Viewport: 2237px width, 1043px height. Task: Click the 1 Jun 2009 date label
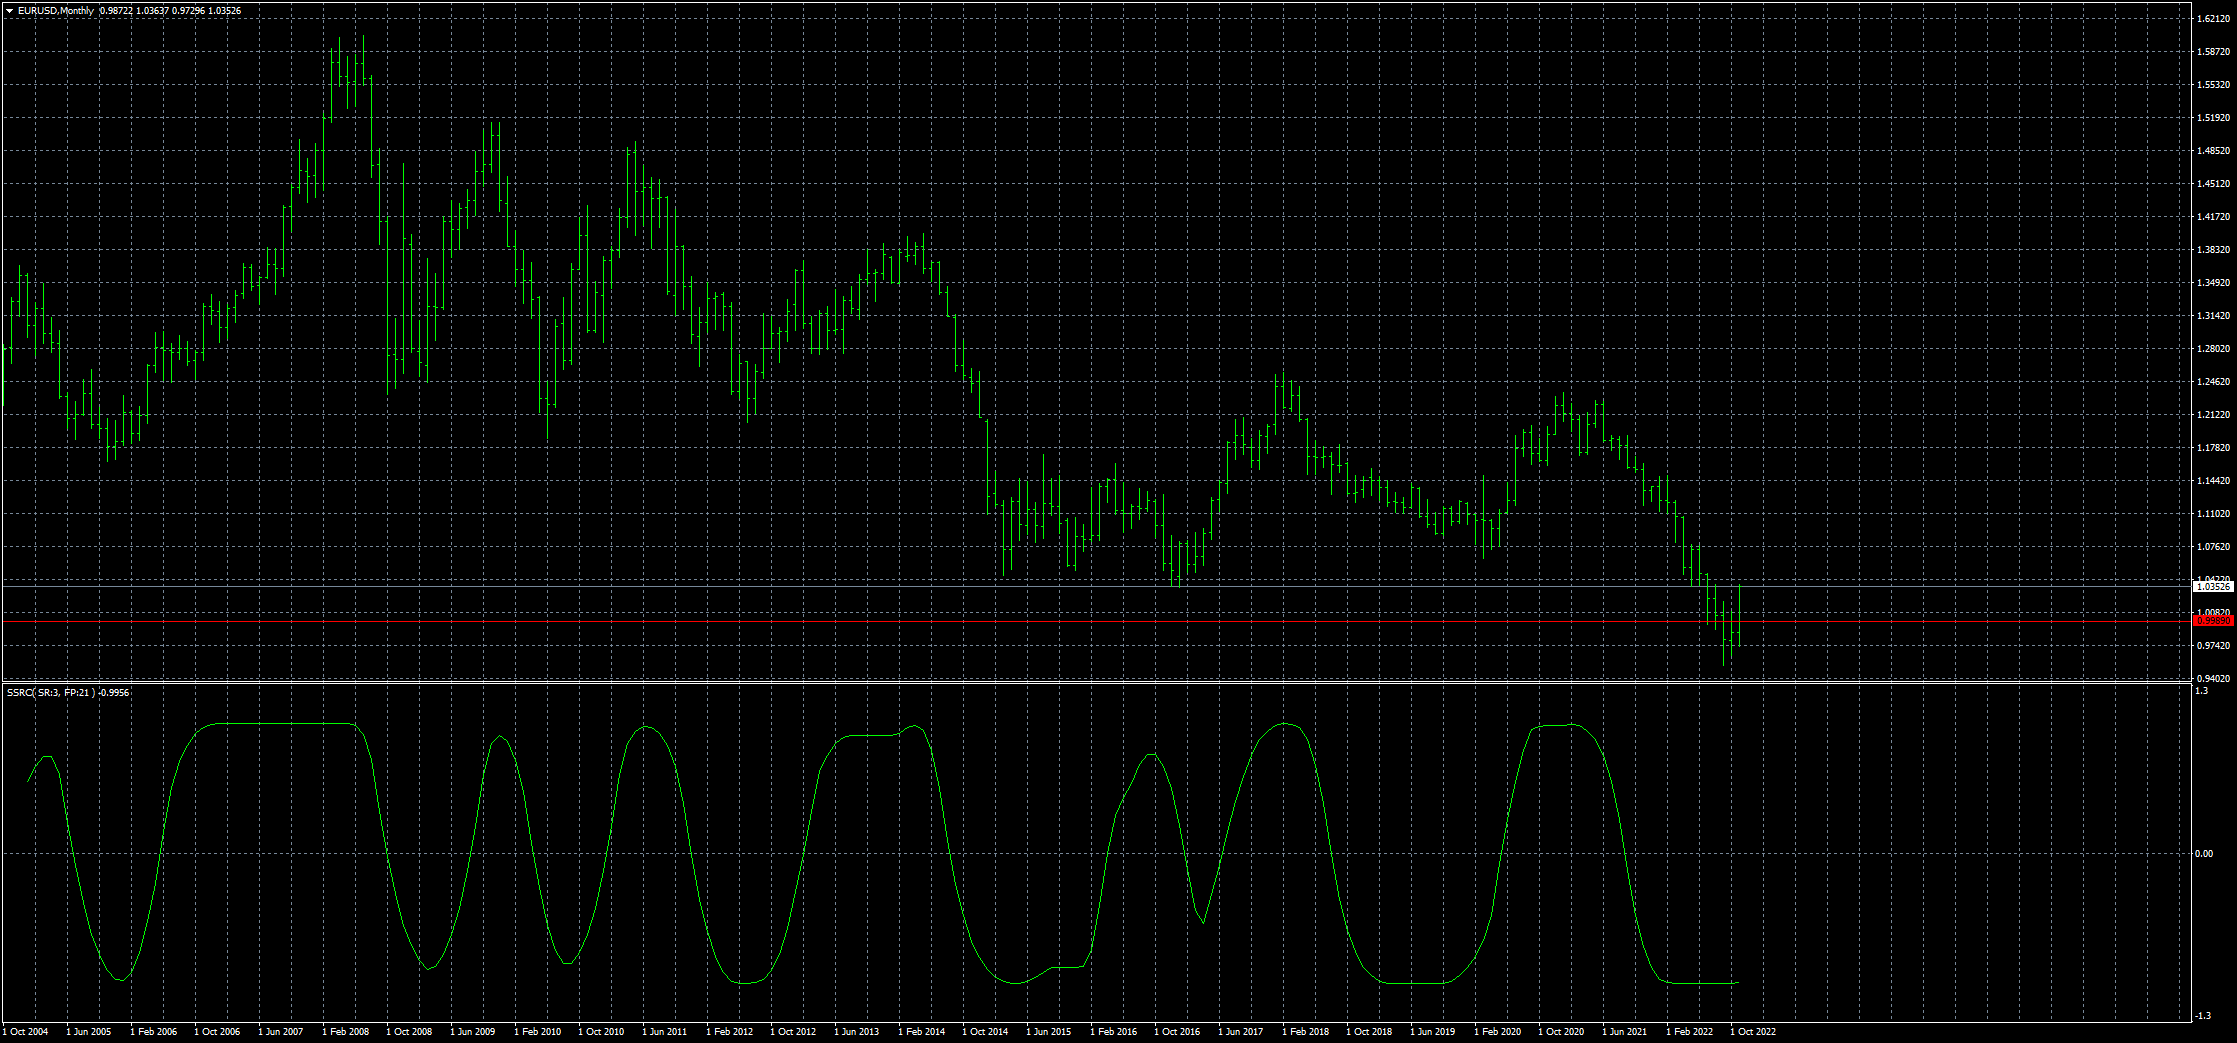473,1032
